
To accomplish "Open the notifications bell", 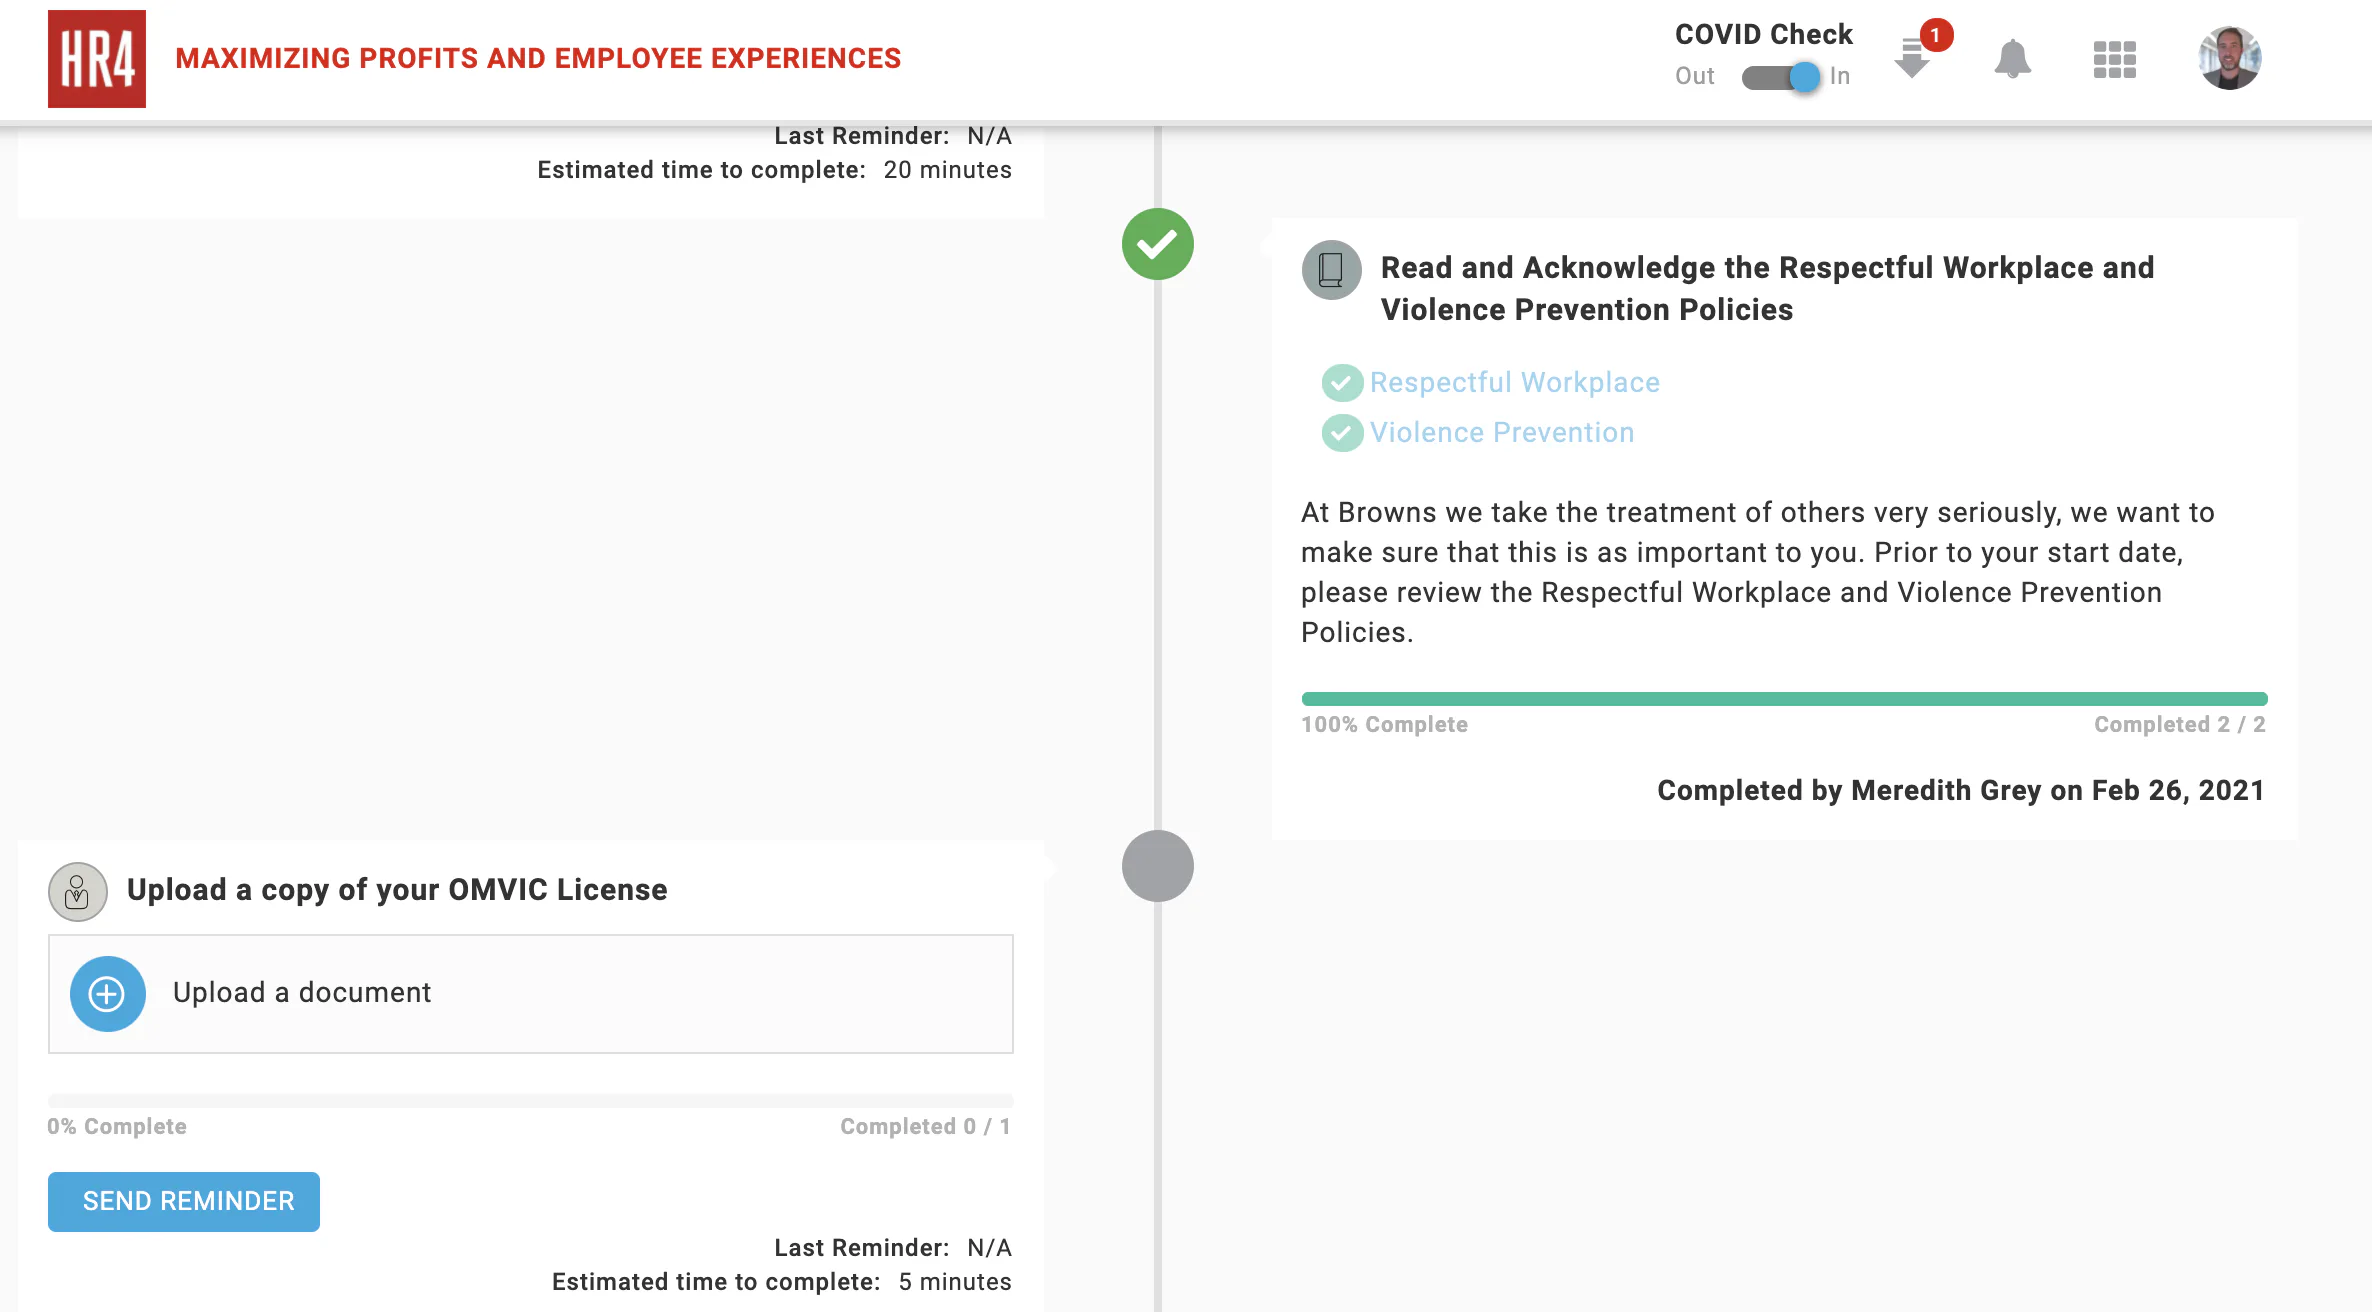I will pos(2013,60).
